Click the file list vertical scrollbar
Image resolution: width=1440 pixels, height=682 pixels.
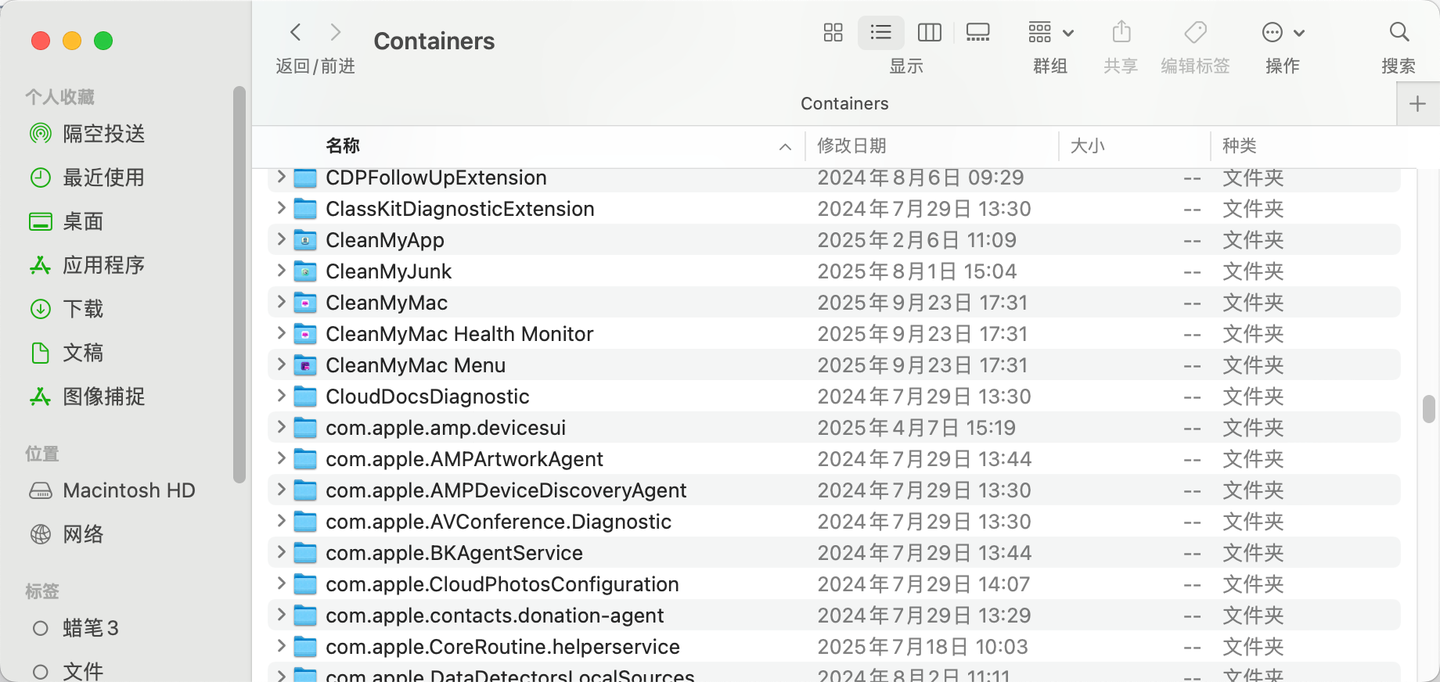1429,410
